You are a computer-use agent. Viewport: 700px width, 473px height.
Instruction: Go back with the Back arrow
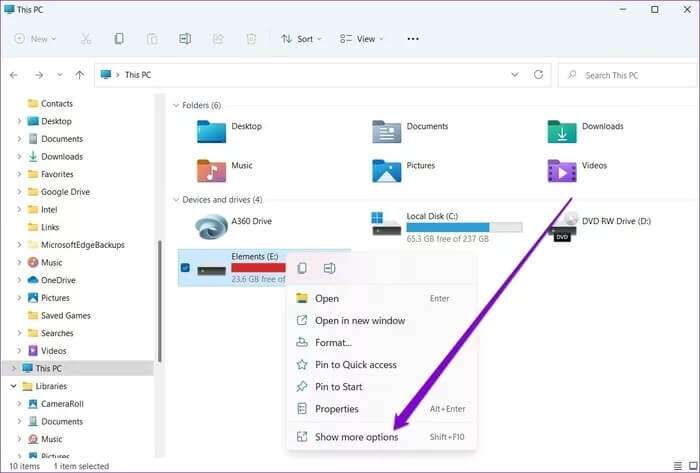14,75
